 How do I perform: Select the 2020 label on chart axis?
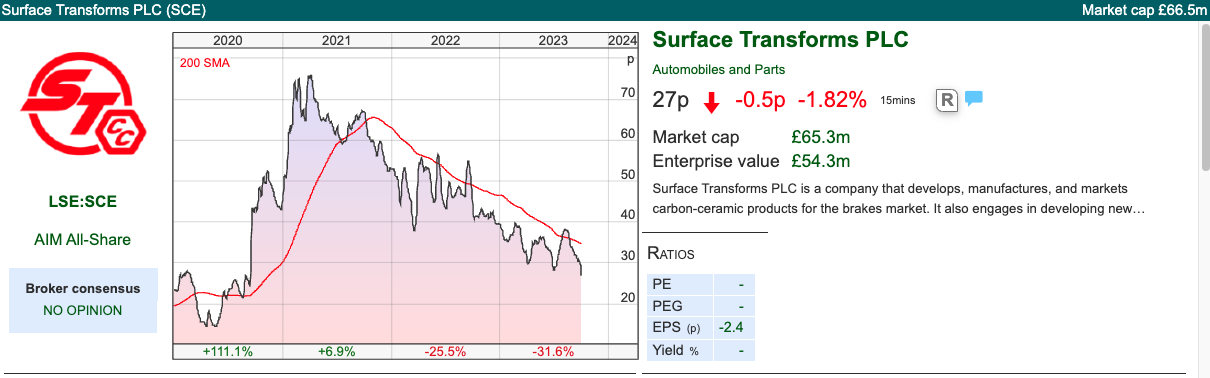click(227, 41)
